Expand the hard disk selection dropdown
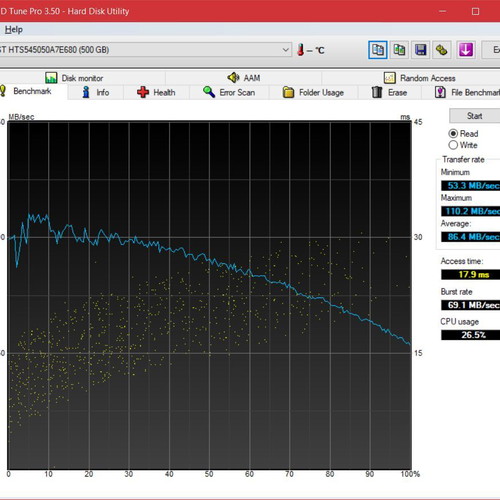This screenshot has height=500, width=500. (x=286, y=50)
